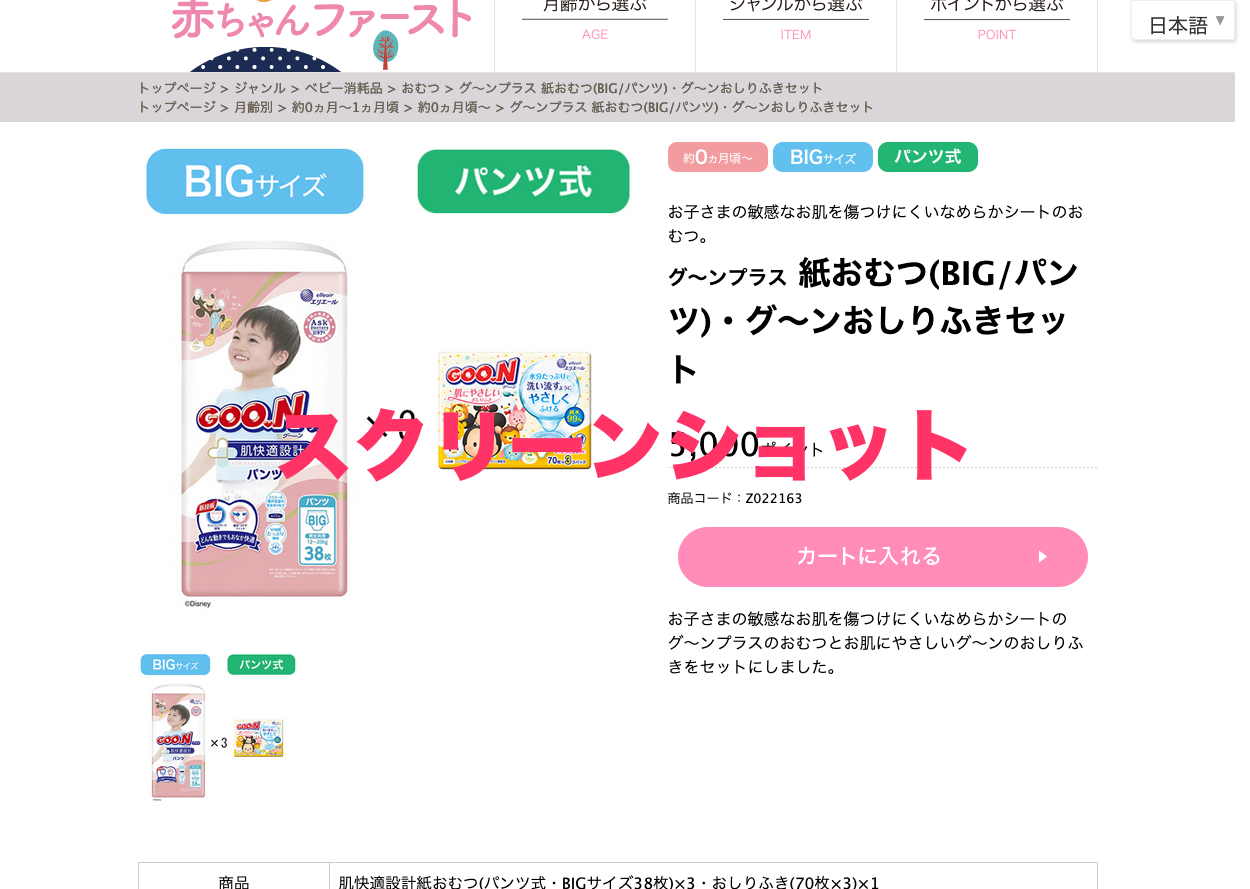Viewport: 1250px width, 889px height.
Task: Open 約0ヵ月頃〜1ヵ月頃 breadcrumb link
Action: pyautogui.click(x=345, y=107)
